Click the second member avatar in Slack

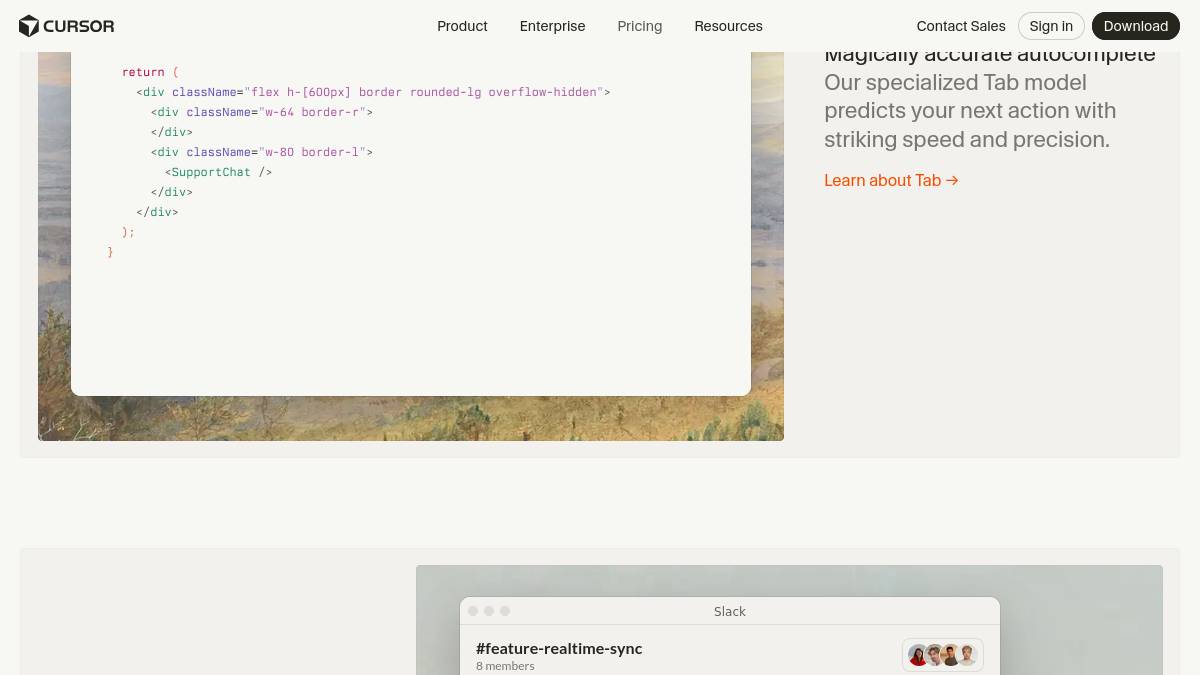tap(935, 655)
